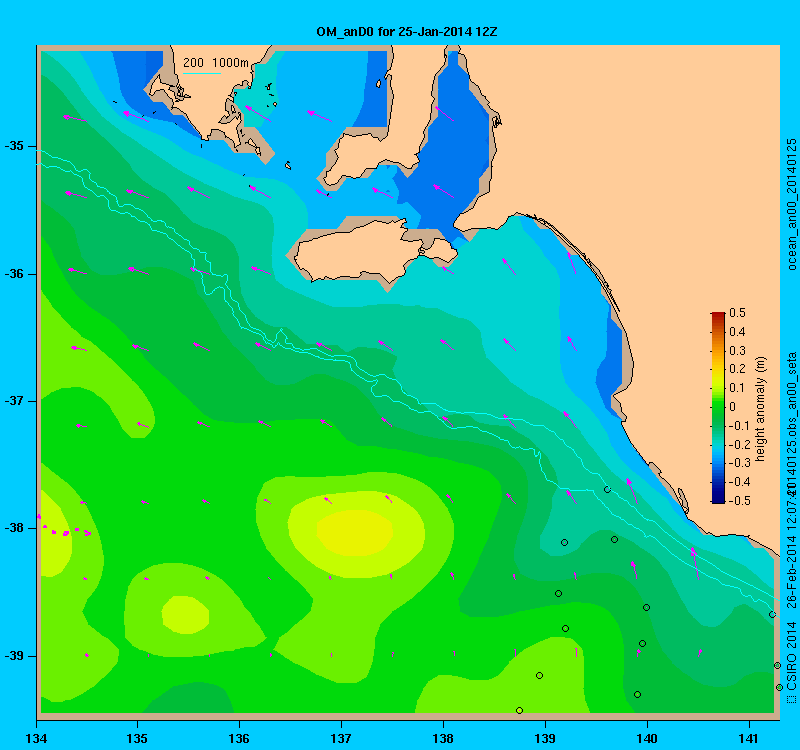Click the map title "OM_anD0 for 25-Jan-2014 12Z"
The width and height of the screenshot is (800, 750).
click(x=407, y=32)
